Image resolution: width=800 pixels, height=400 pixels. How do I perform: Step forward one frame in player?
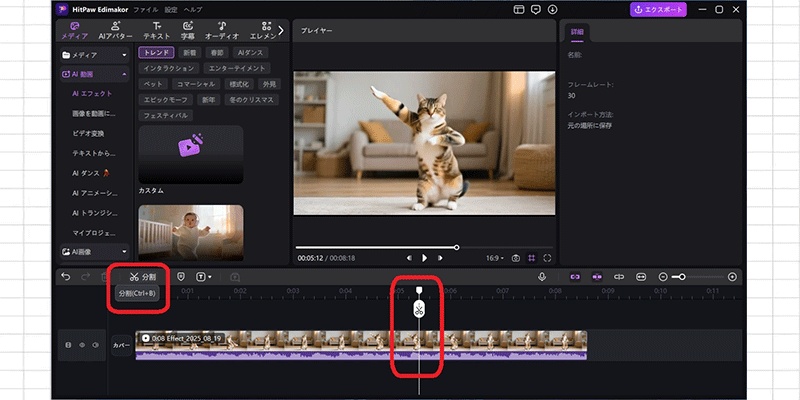[x=440, y=258]
